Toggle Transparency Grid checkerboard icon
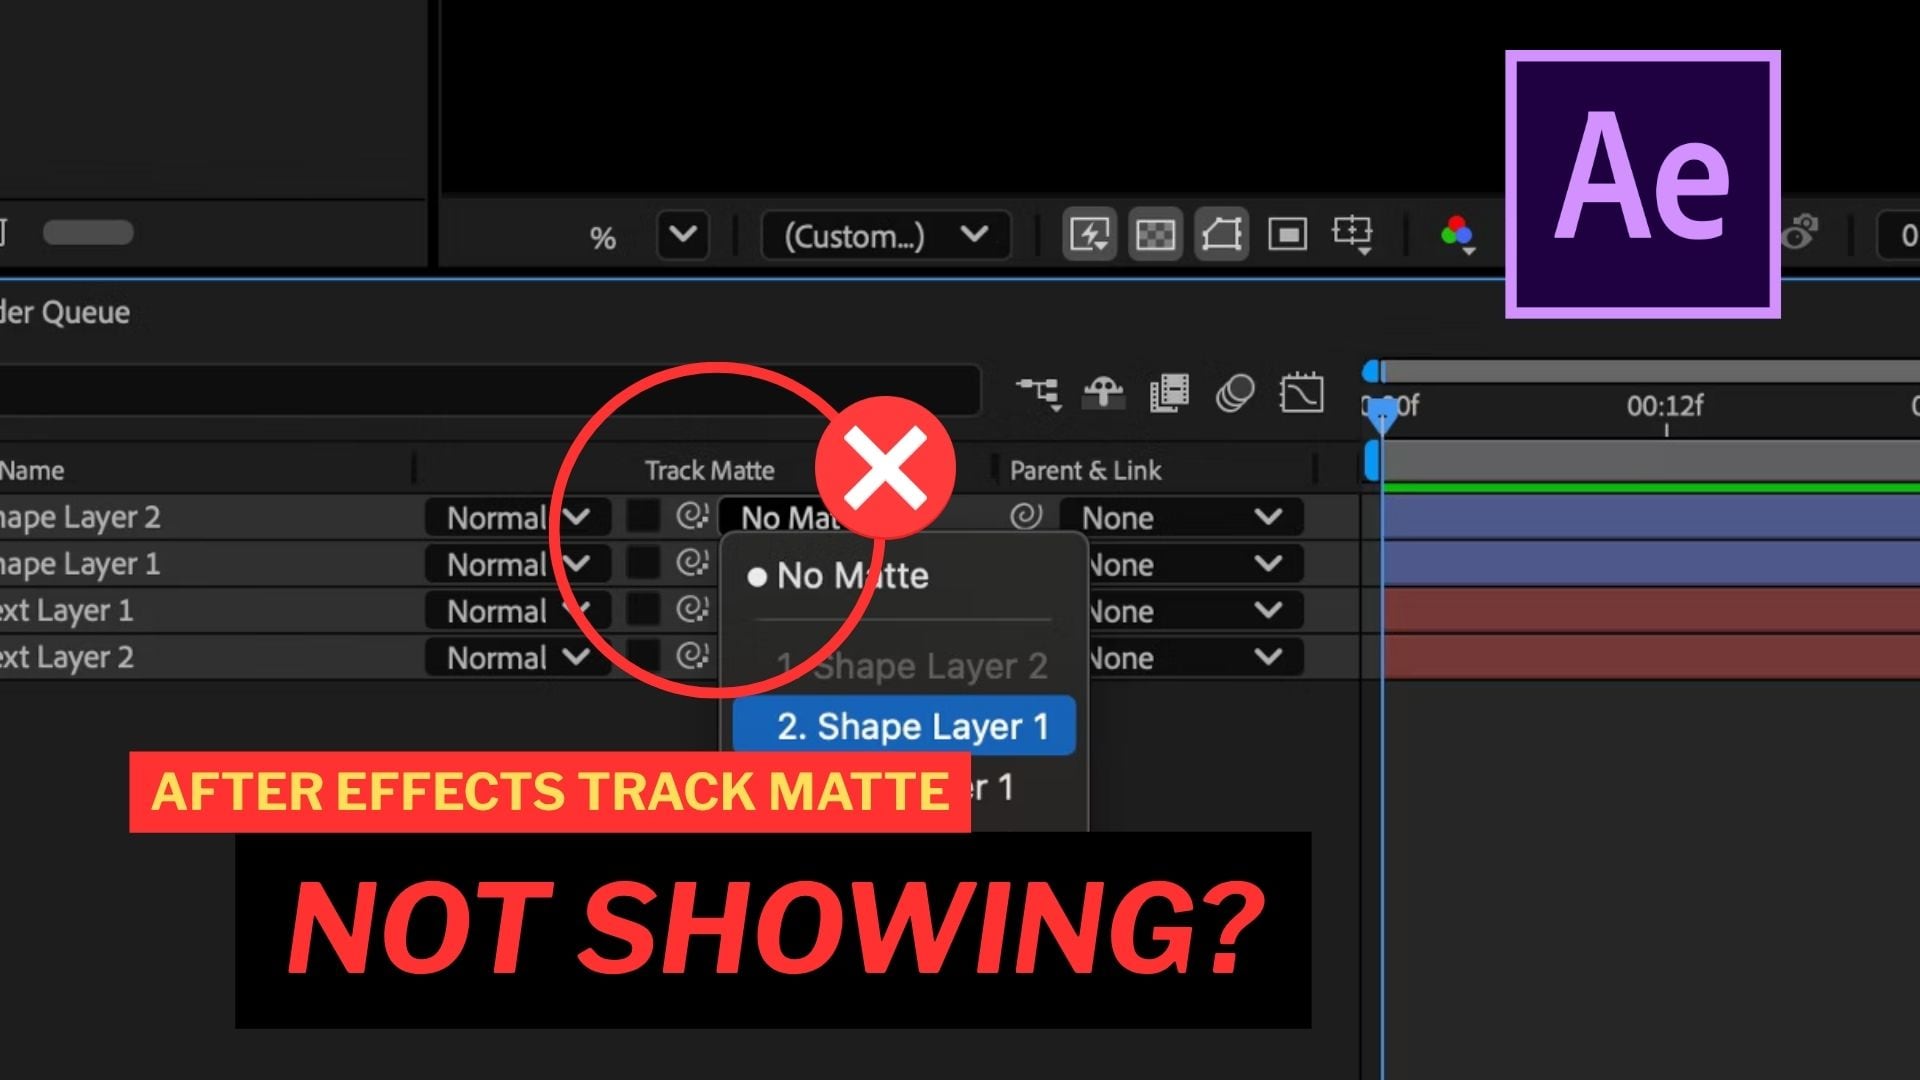This screenshot has width=1920, height=1080. click(1155, 235)
